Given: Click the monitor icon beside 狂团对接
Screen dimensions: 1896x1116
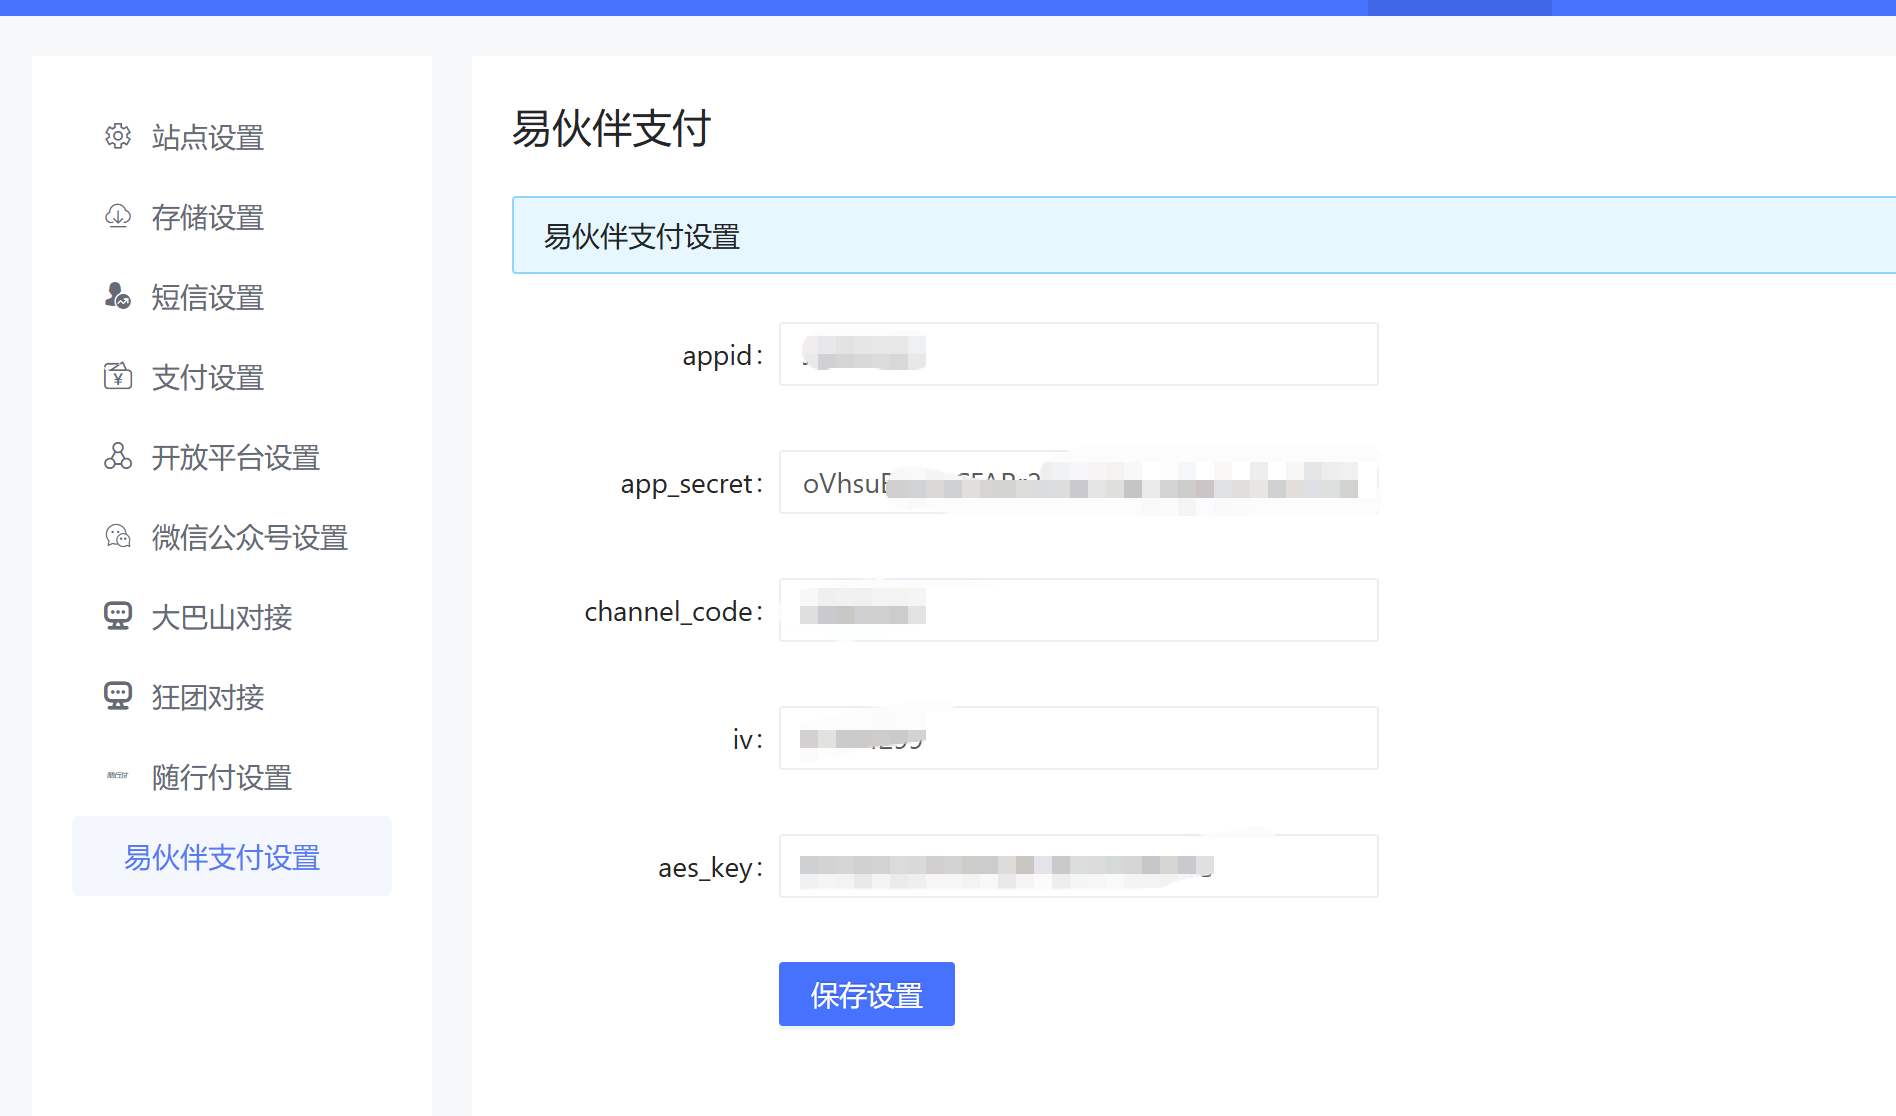Looking at the screenshot, I should (118, 696).
